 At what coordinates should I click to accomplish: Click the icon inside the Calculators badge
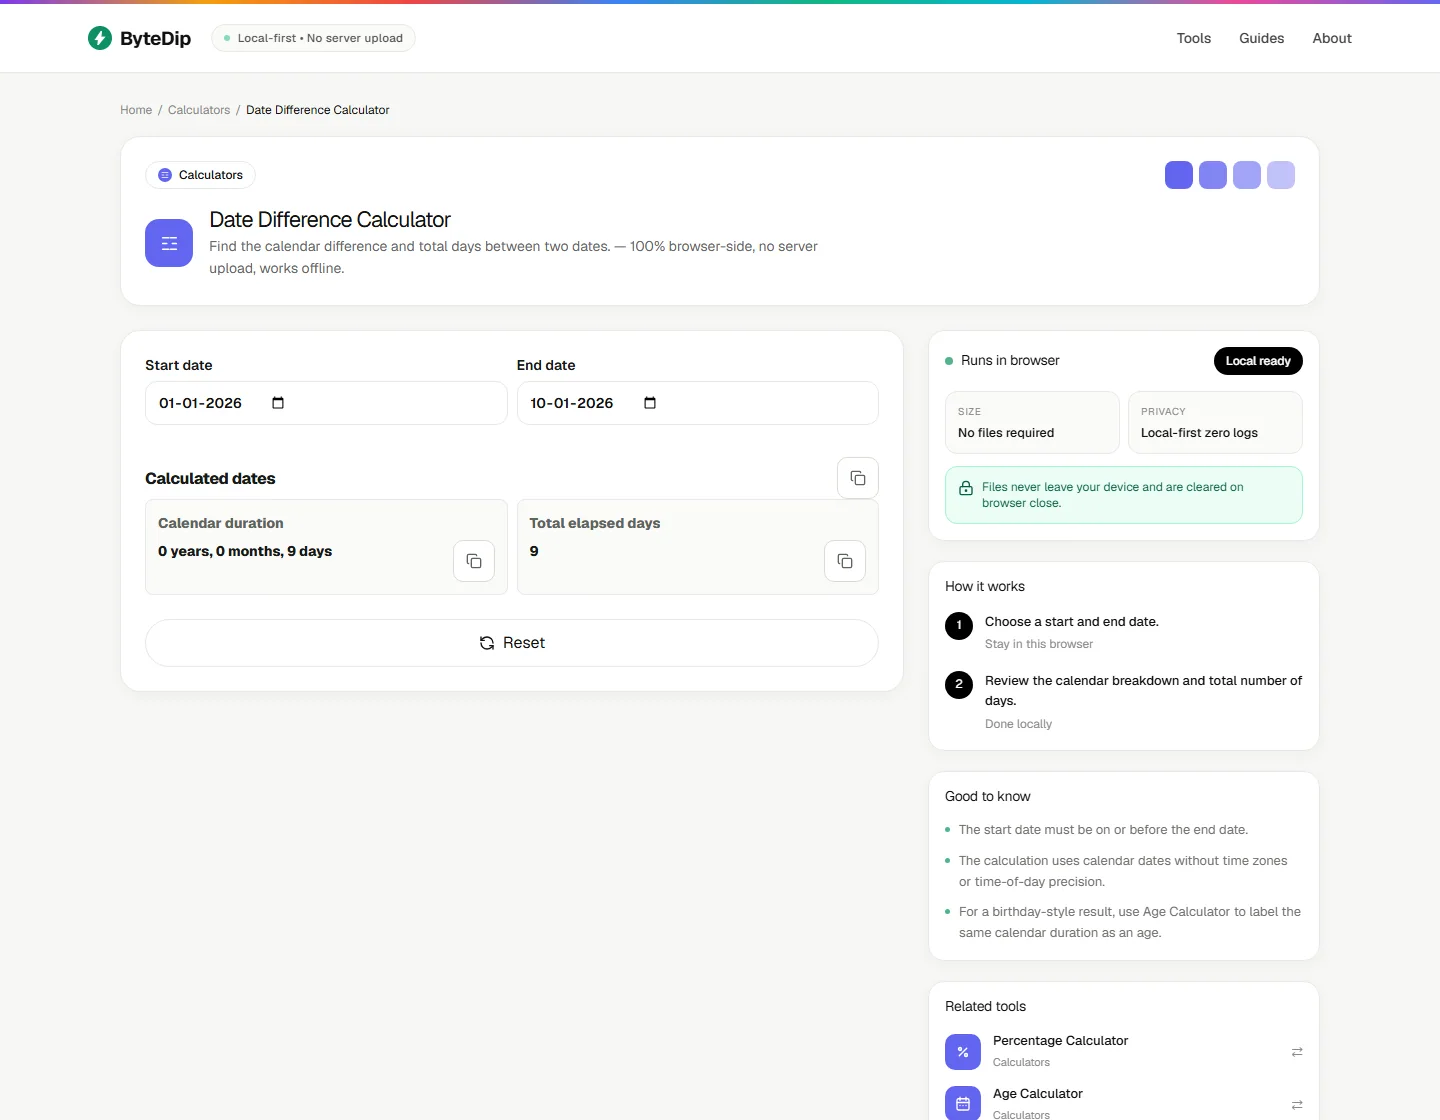(x=165, y=175)
